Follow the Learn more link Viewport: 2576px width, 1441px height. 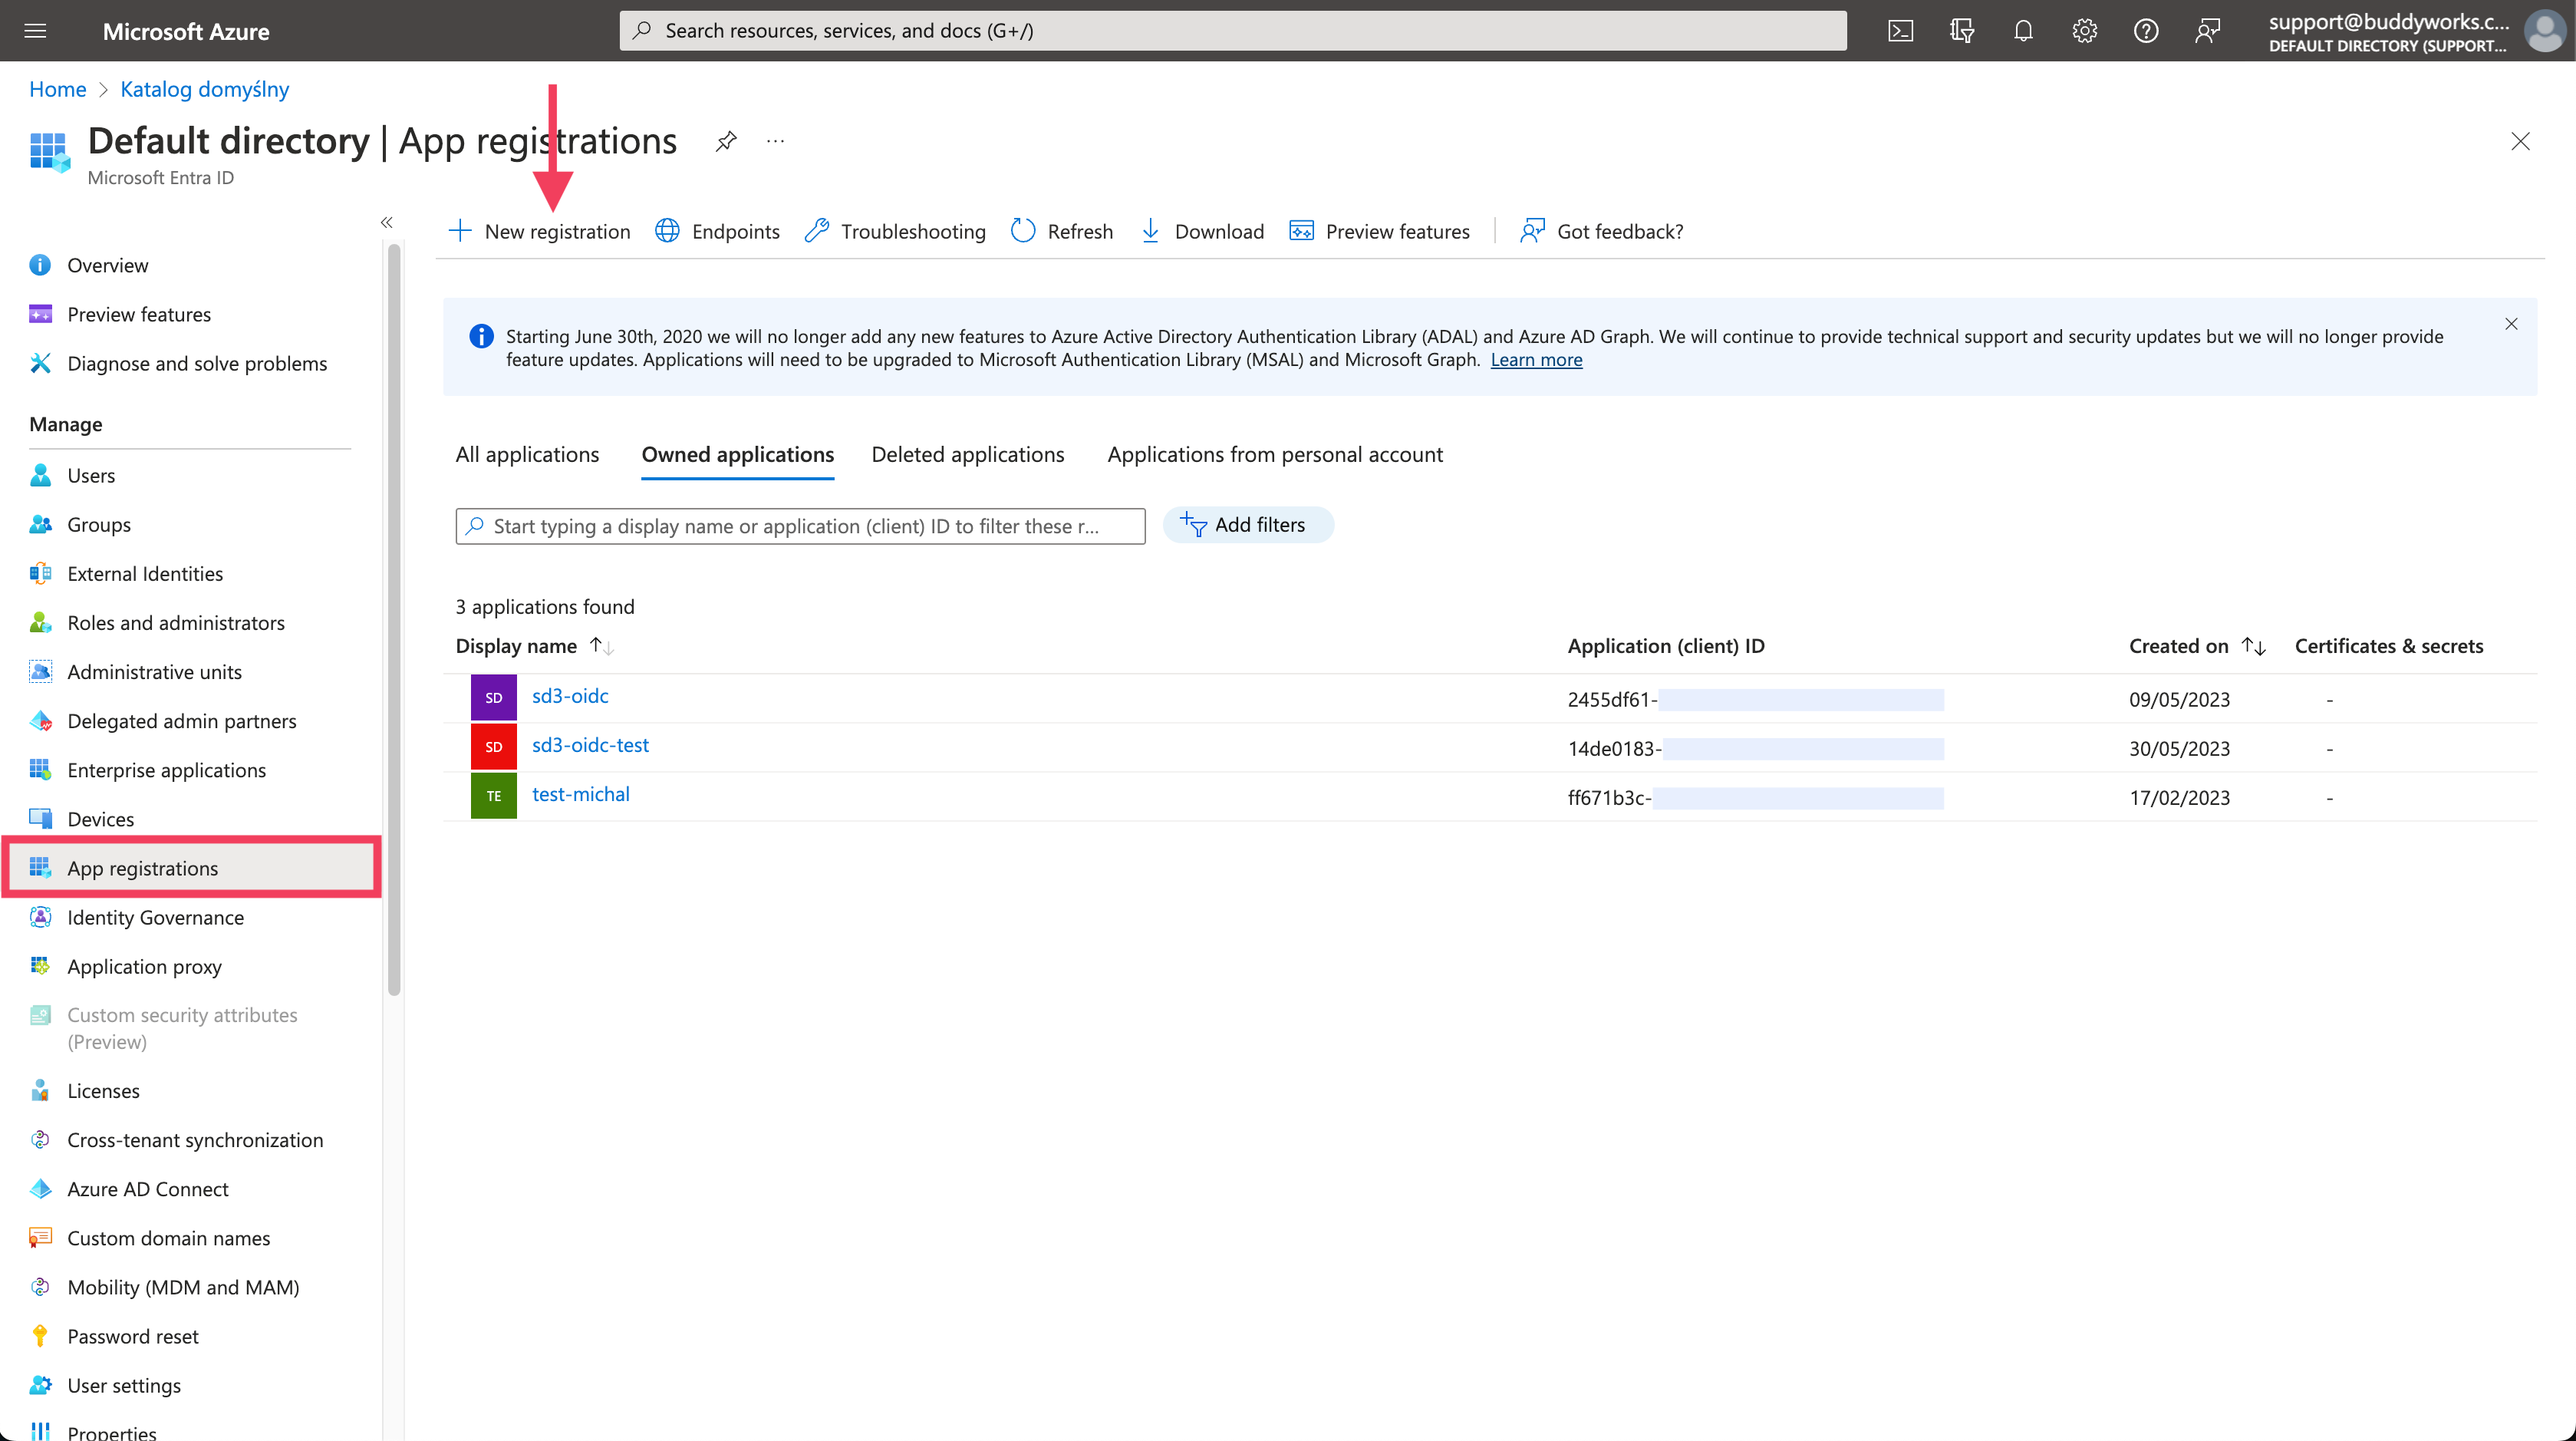tap(1536, 360)
